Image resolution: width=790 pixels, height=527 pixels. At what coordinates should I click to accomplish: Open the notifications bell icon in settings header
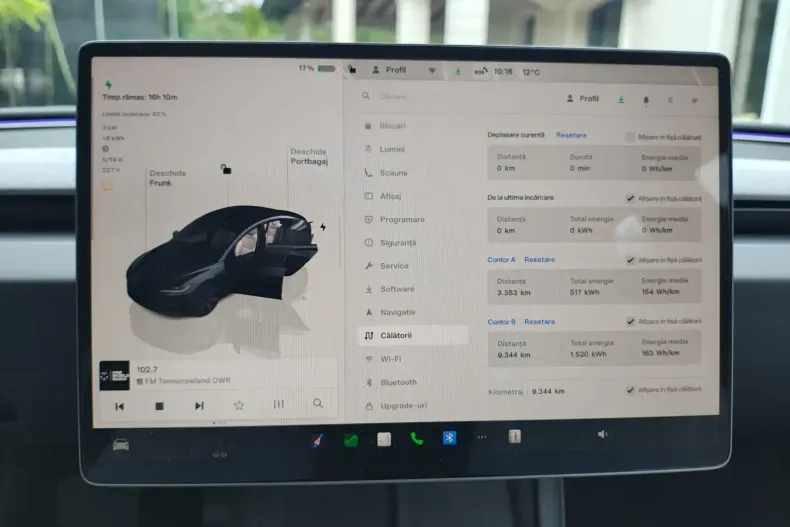pos(646,100)
